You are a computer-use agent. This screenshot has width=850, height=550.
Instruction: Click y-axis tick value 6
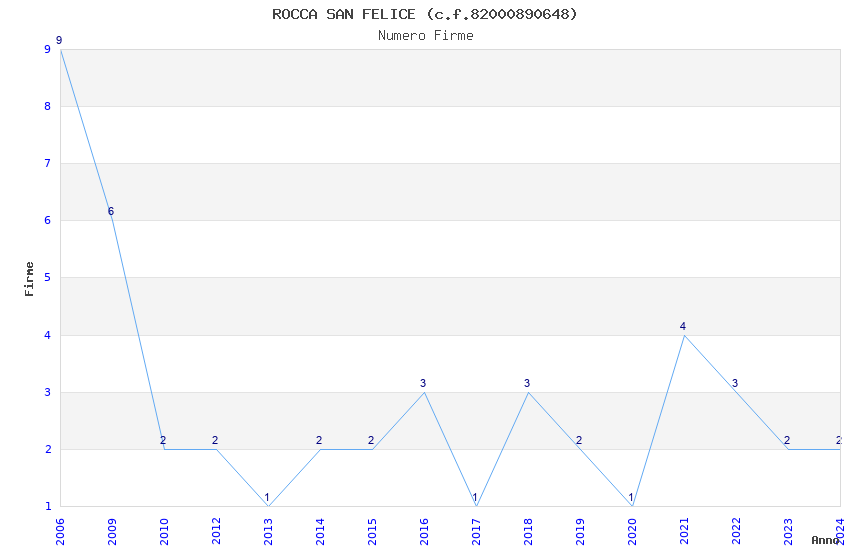coord(48,220)
